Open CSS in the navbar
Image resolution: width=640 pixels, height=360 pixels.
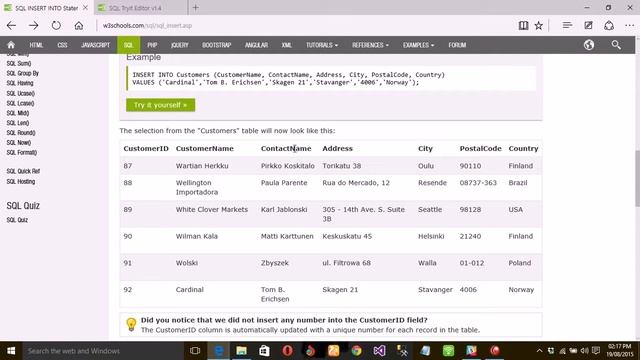coord(62,45)
